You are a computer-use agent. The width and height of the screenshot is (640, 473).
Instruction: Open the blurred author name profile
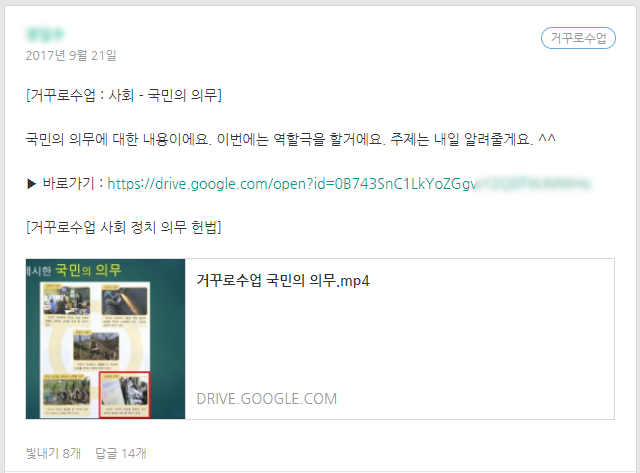tap(45, 34)
